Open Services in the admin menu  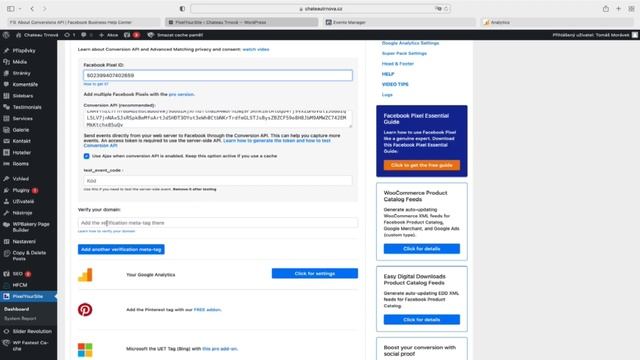22,119
